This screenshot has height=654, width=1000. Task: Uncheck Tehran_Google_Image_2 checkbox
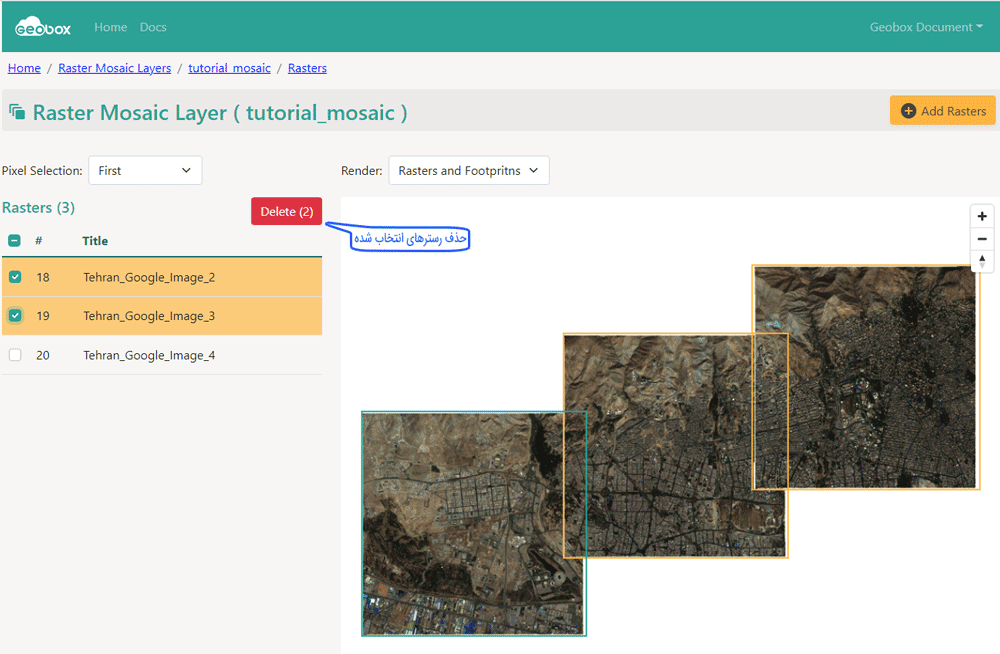tap(15, 277)
